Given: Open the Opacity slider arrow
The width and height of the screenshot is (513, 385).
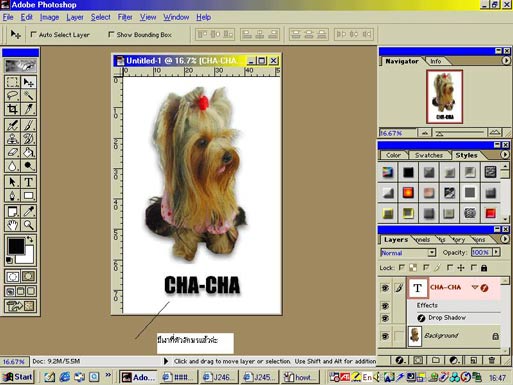Looking at the screenshot, I should click(497, 252).
